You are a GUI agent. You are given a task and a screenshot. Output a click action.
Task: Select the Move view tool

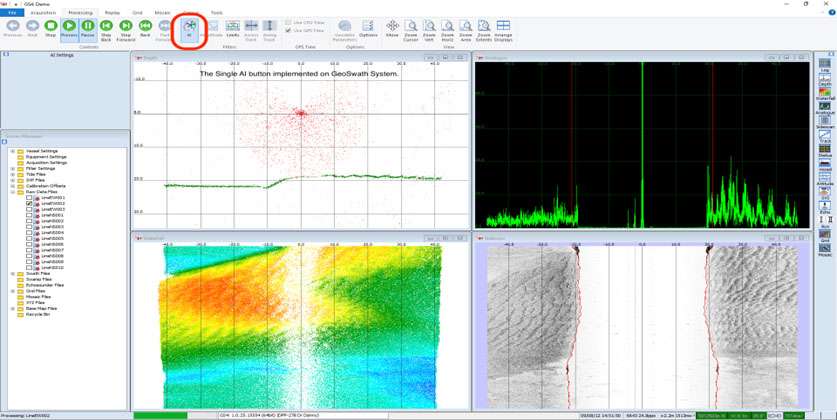[x=392, y=29]
